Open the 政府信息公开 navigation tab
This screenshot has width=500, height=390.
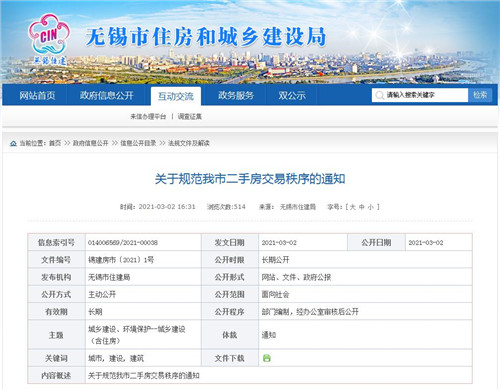coord(107,96)
